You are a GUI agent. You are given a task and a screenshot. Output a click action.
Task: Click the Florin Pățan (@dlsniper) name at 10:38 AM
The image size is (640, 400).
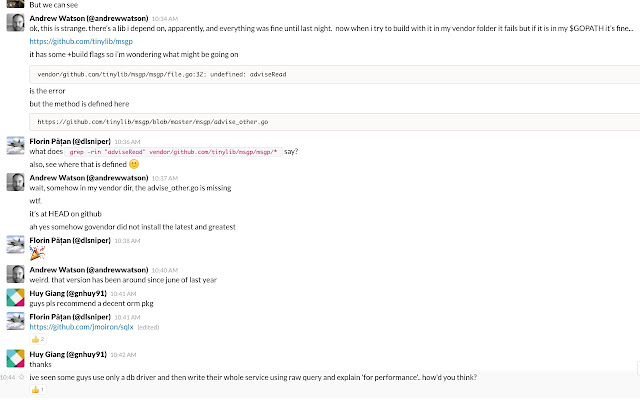(x=70, y=240)
